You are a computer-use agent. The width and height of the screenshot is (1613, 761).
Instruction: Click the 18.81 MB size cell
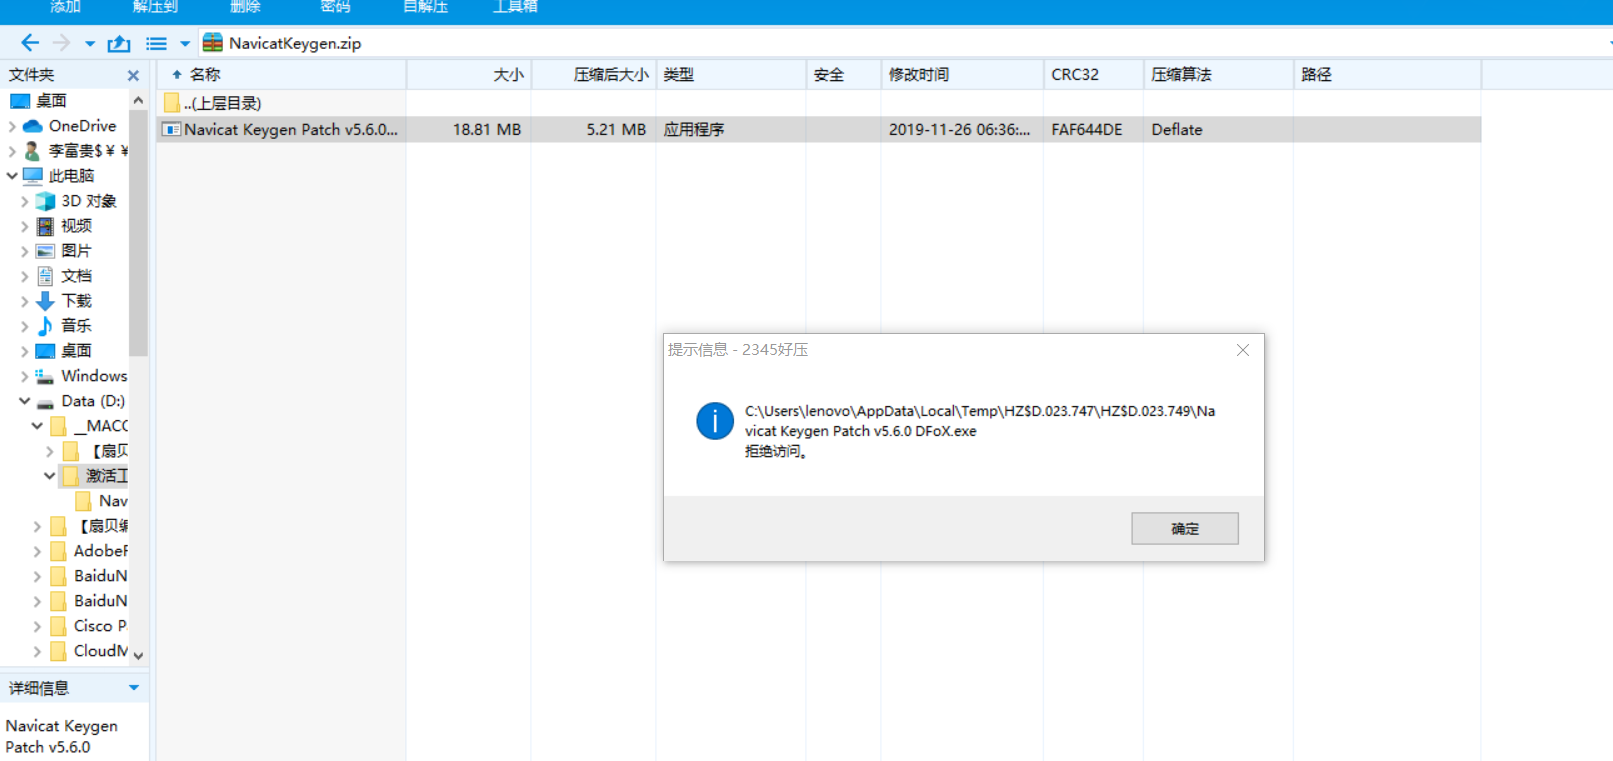[x=487, y=129]
